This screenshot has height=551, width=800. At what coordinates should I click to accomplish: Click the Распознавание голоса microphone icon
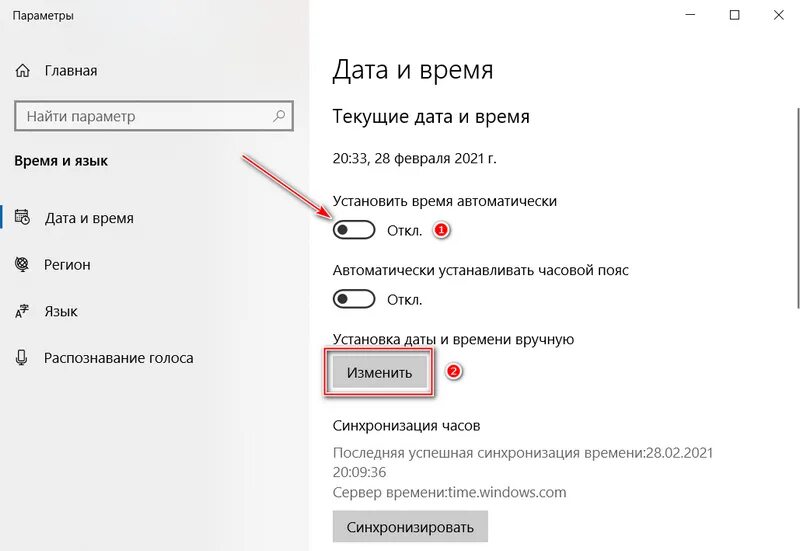coord(21,358)
